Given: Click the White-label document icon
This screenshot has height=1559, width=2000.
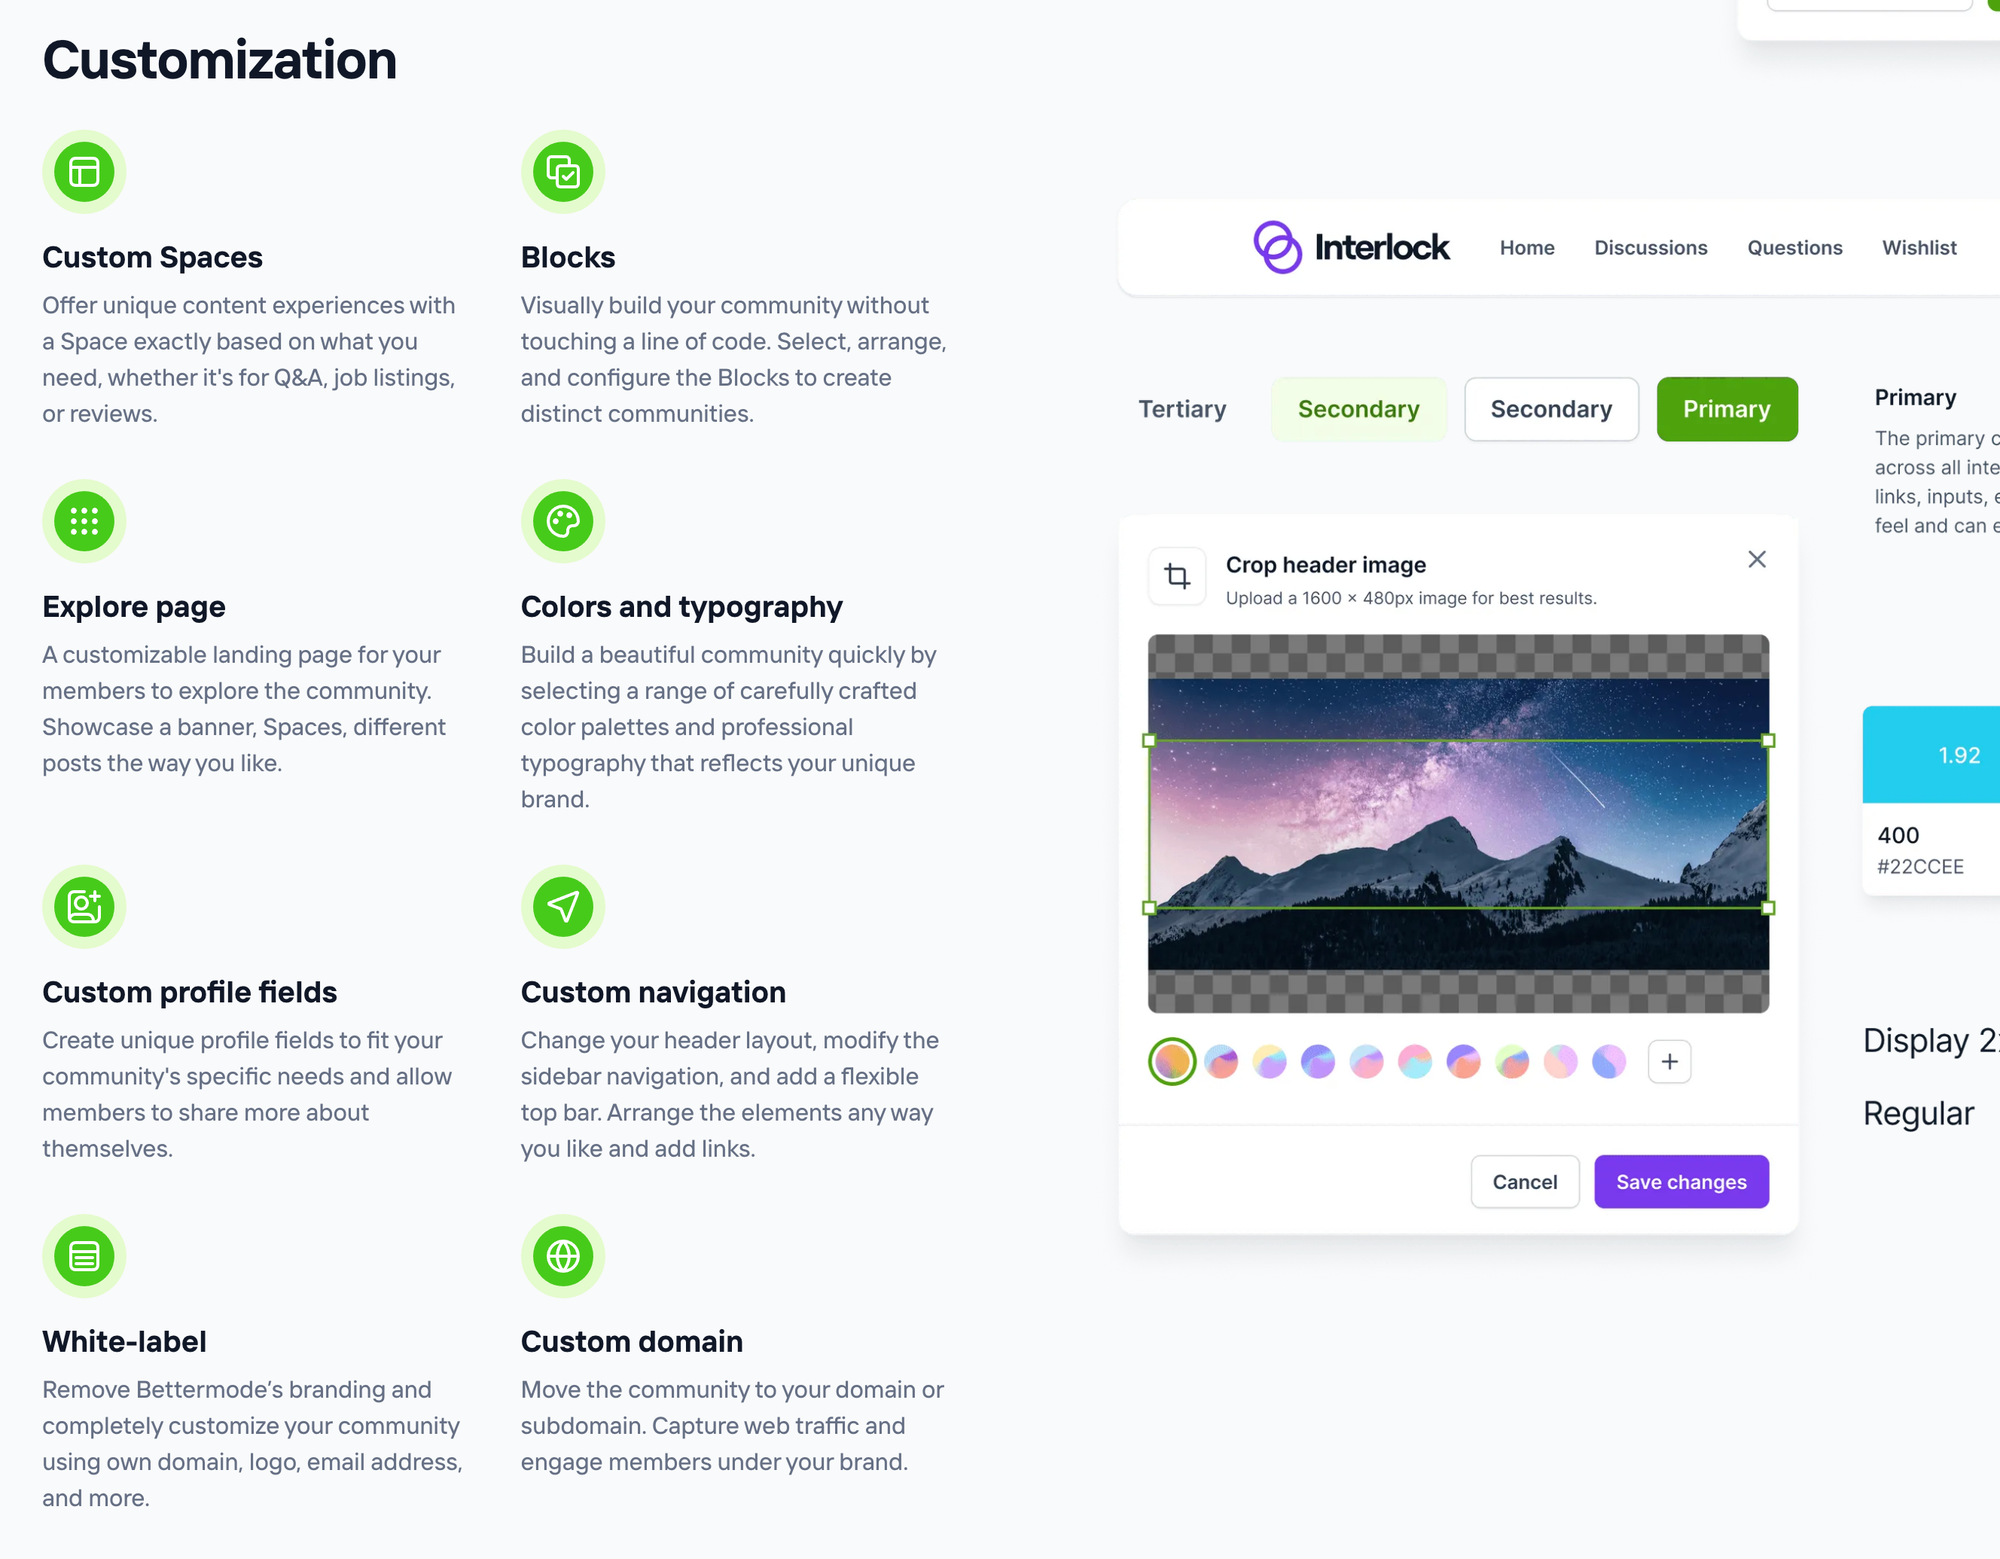Looking at the screenshot, I should 83,1254.
